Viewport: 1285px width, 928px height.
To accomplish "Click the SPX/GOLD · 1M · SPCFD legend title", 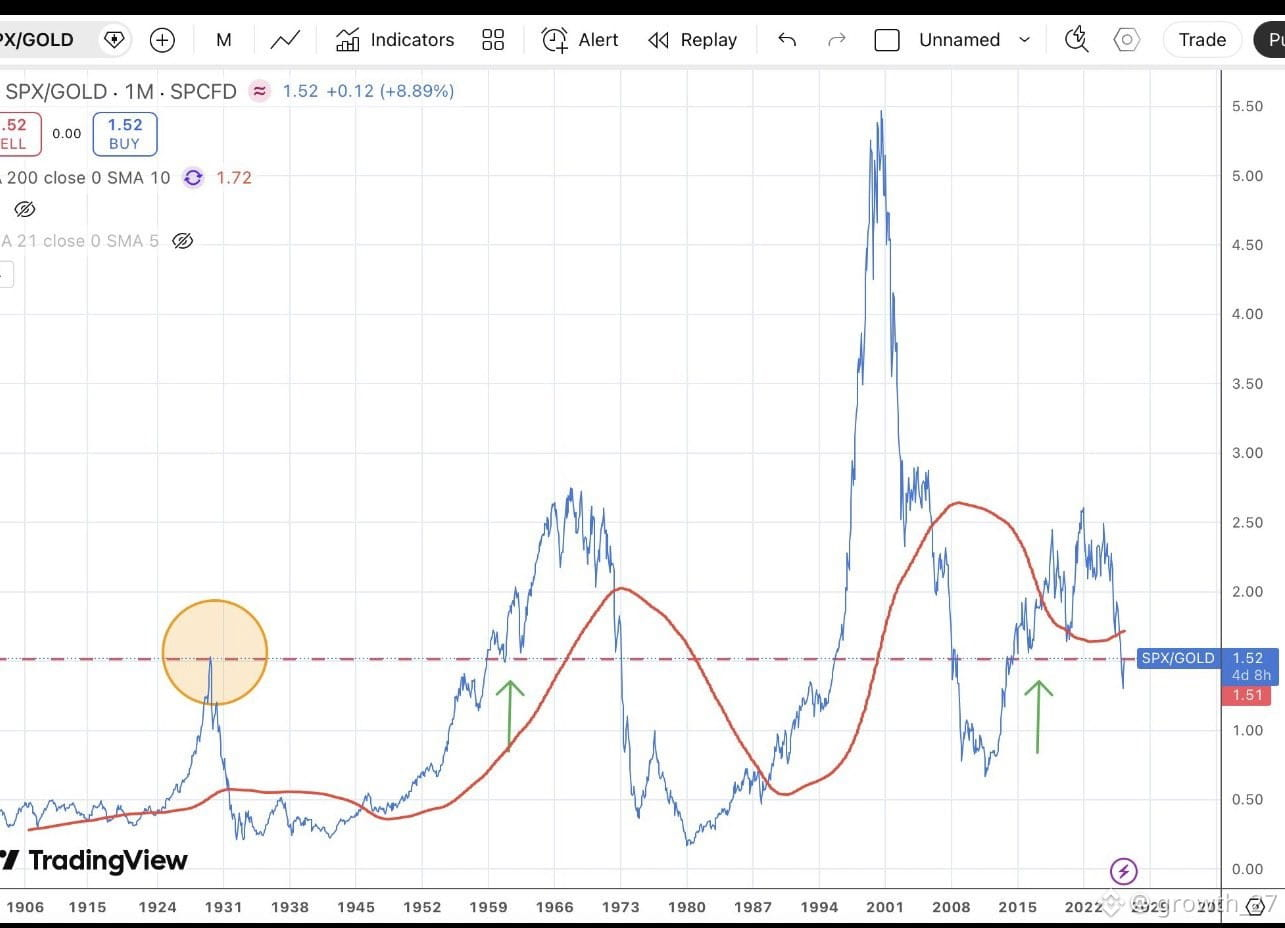I will (121, 92).
